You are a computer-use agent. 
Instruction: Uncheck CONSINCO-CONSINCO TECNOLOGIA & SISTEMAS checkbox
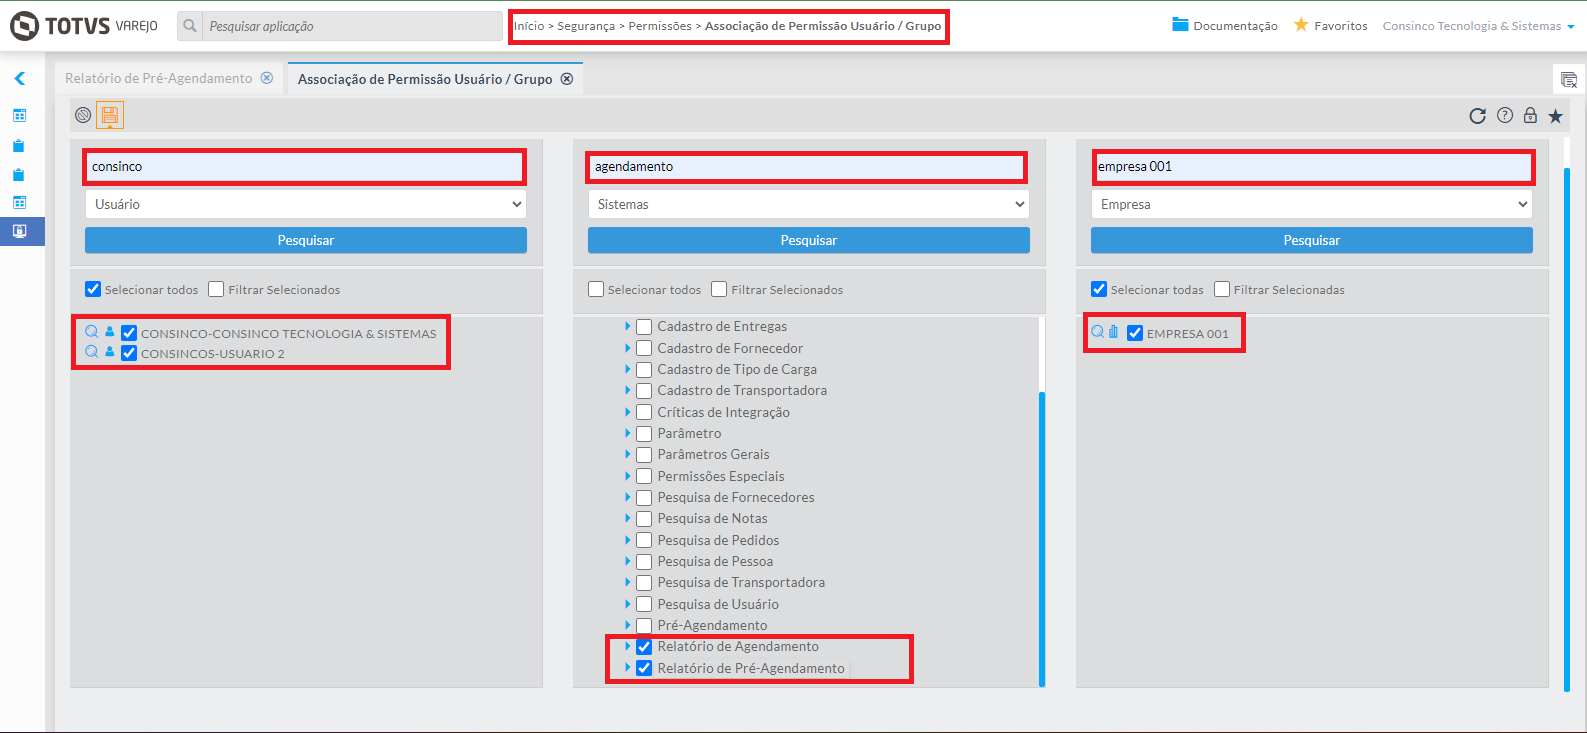tap(129, 333)
